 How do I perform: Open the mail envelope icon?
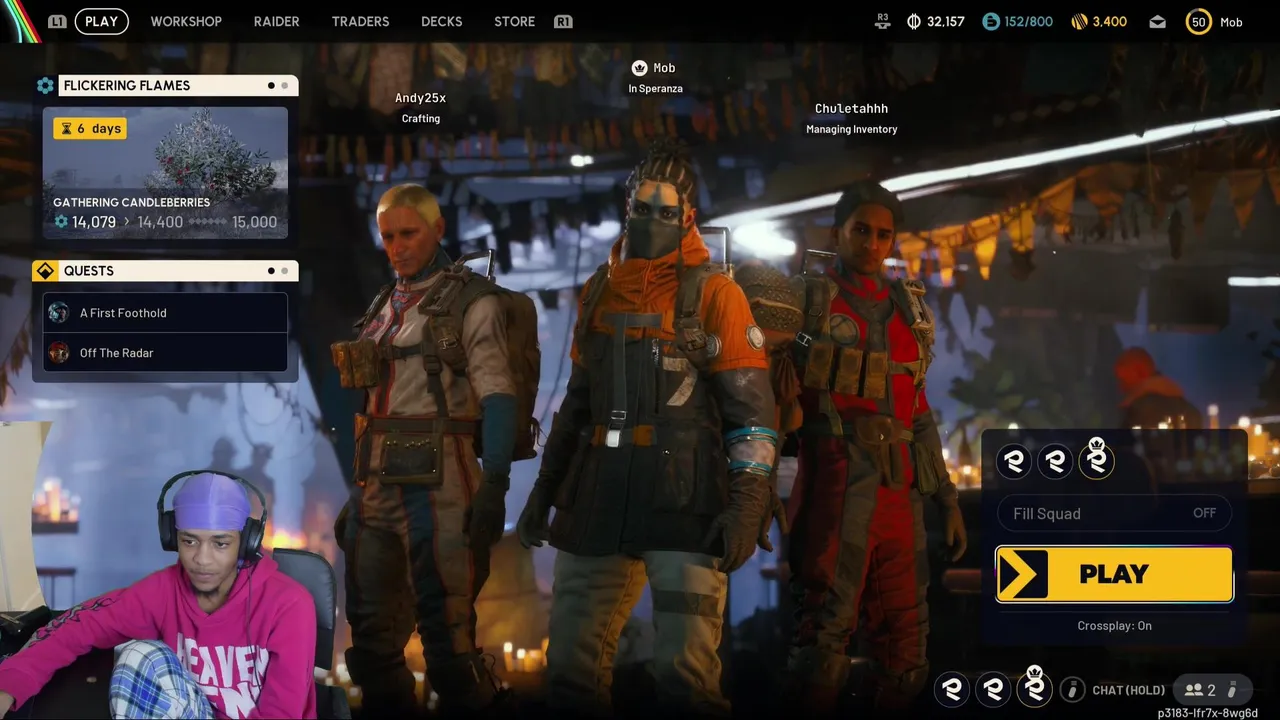coord(1157,21)
